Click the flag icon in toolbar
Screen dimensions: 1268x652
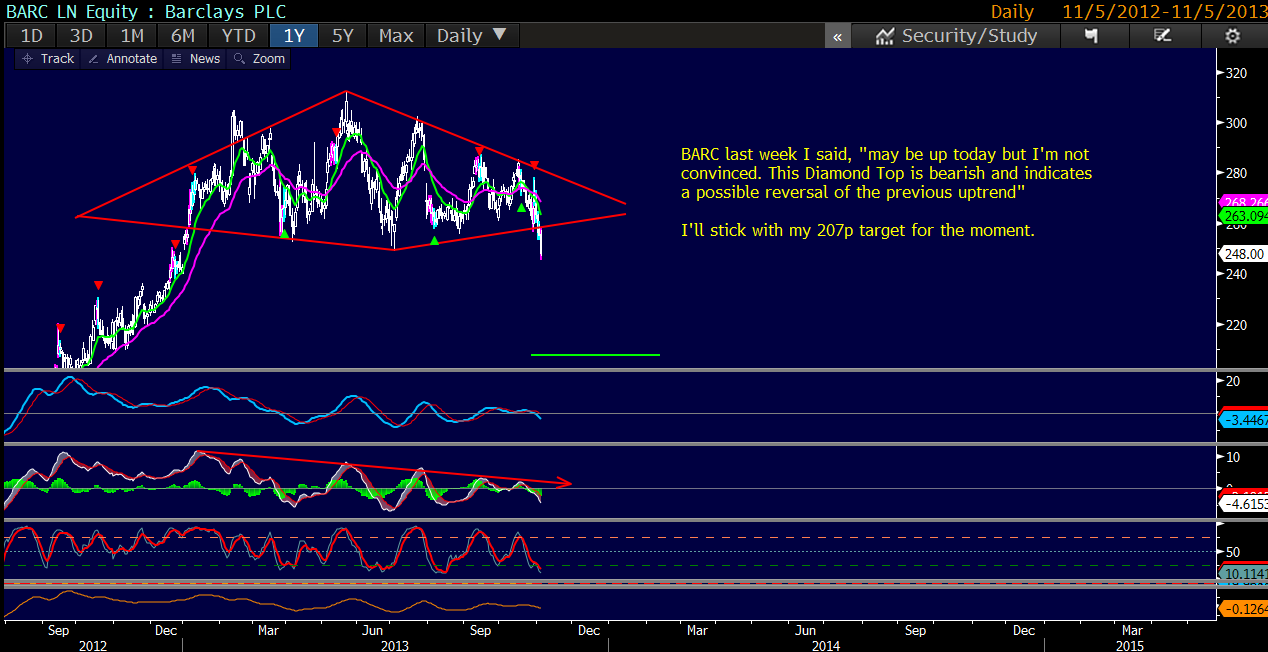(1092, 36)
